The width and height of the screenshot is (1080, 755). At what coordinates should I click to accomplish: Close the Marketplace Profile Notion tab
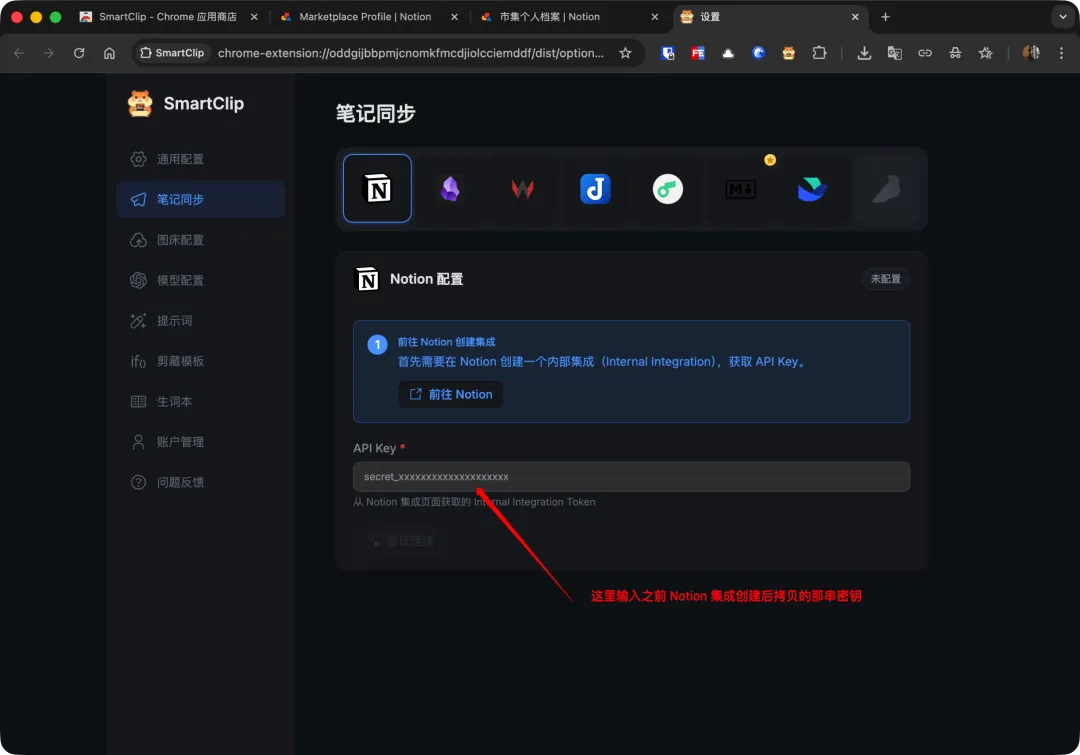point(454,17)
